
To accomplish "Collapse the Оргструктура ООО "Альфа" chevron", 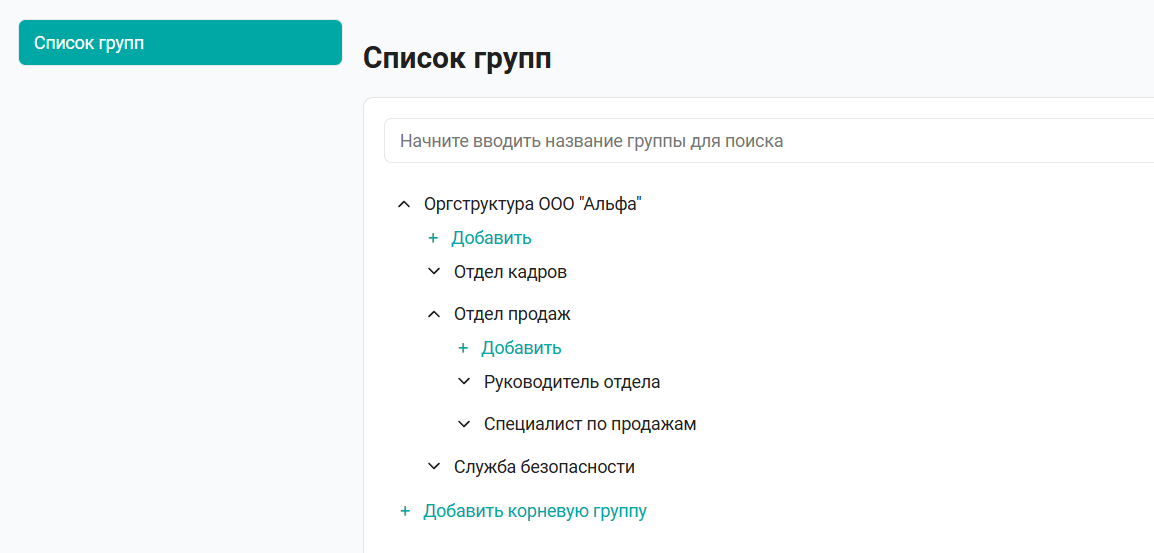I will 403,205.
